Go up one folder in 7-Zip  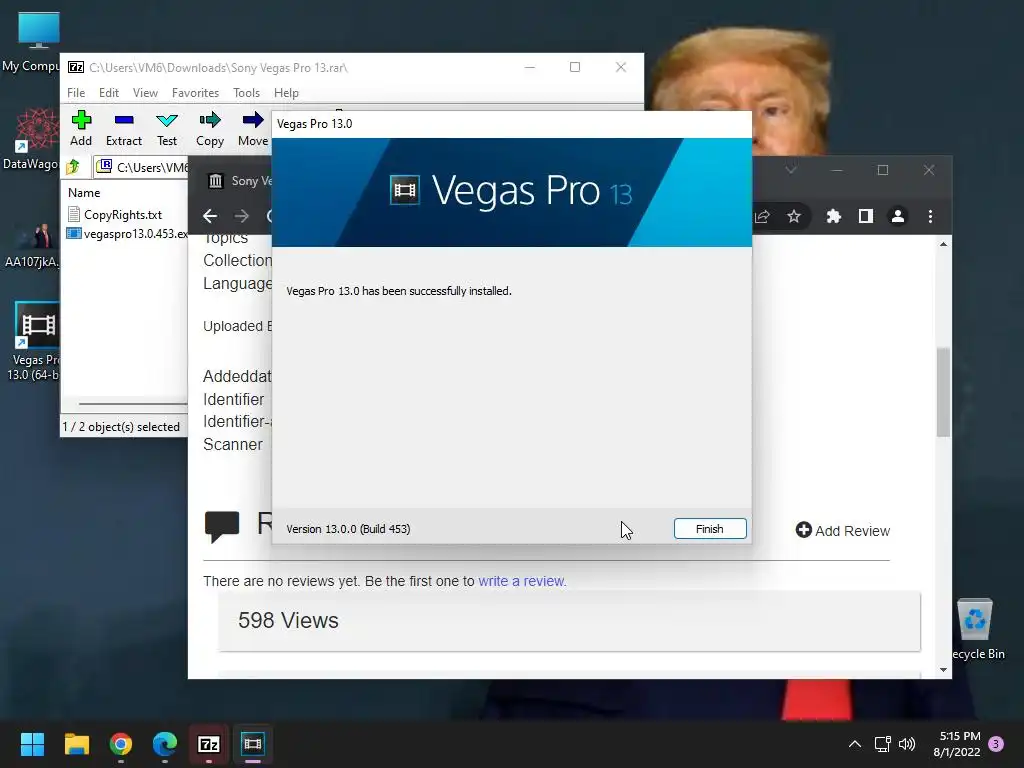[x=73, y=167]
